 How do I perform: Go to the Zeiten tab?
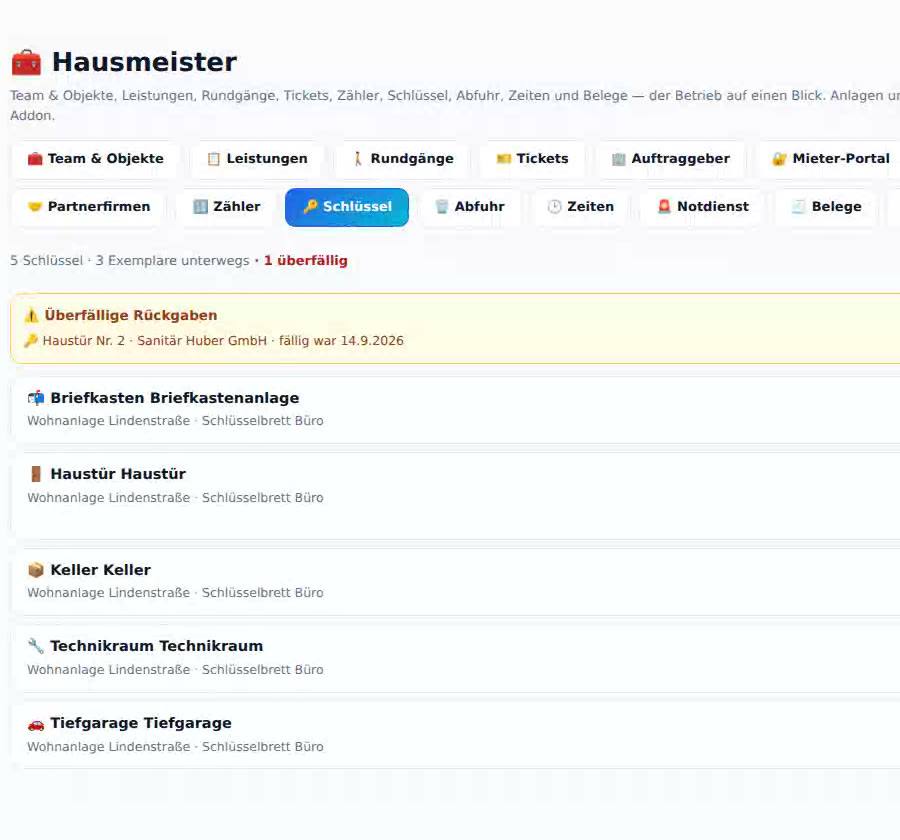tap(580, 207)
